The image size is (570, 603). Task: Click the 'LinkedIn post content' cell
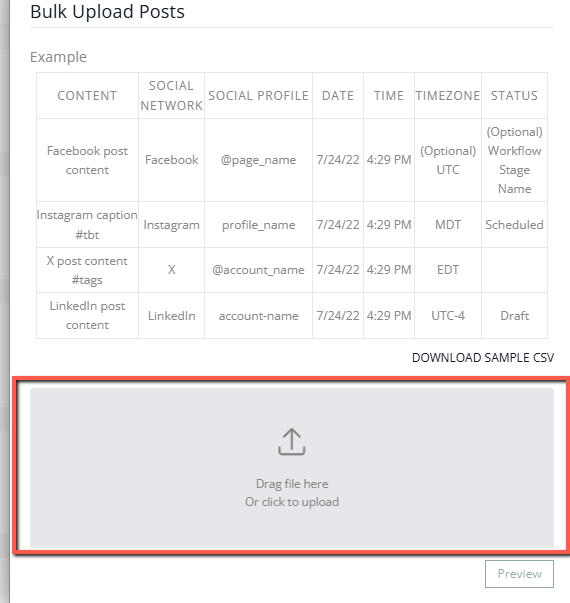87,316
